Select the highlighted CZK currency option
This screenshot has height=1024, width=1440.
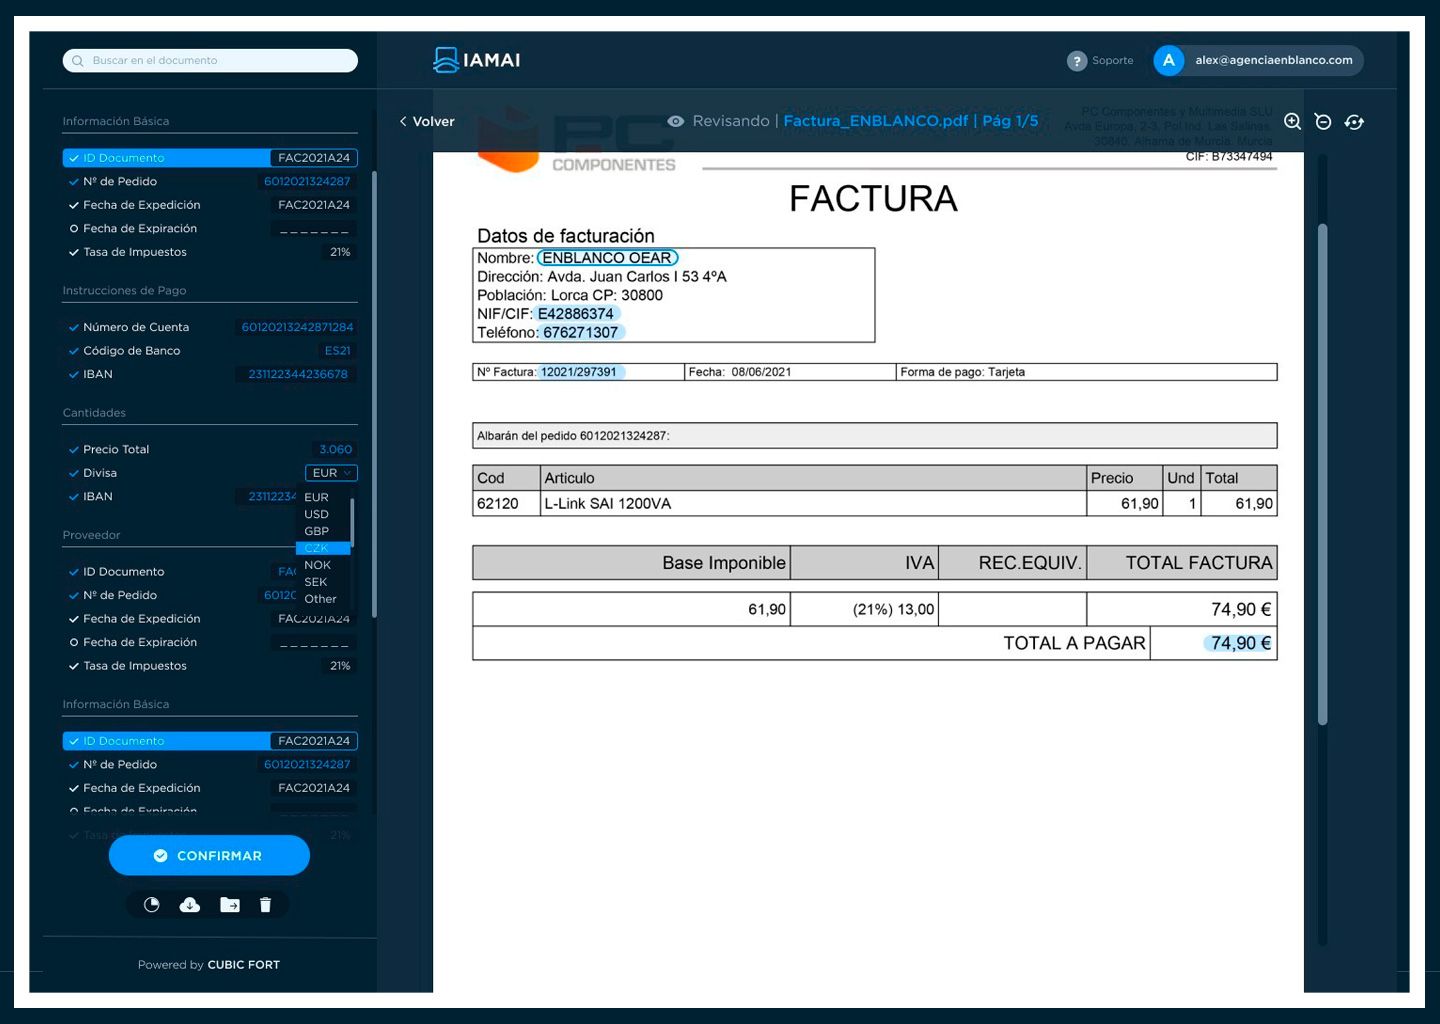pos(317,548)
